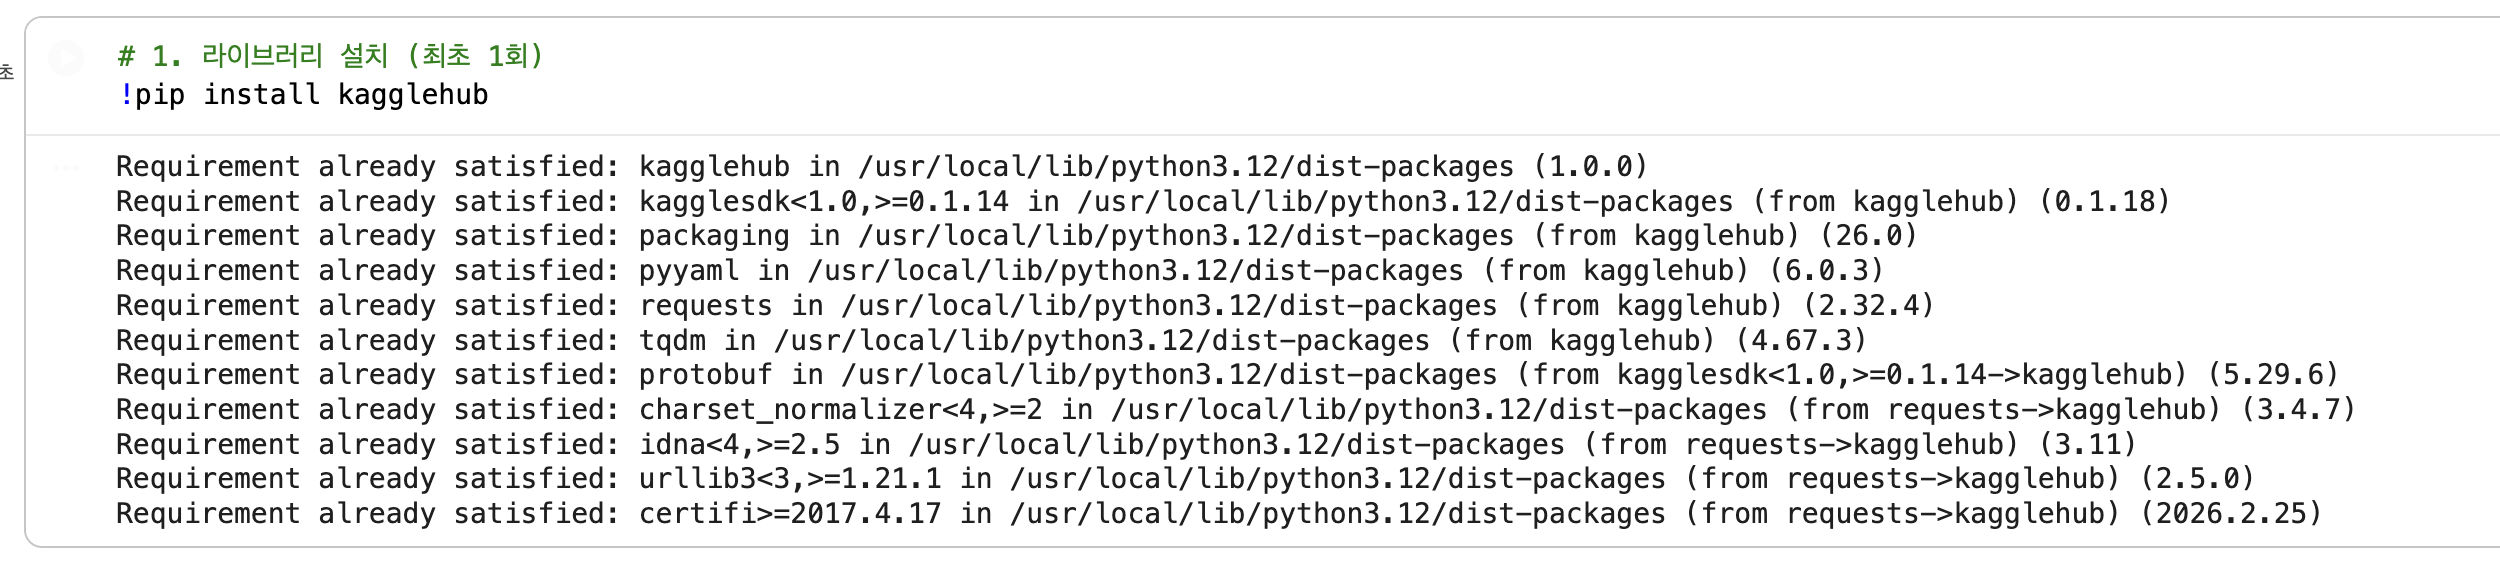Click the pyyaml (6.0.3) output line
Image resolution: width=2500 pixels, height=568 pixels.
coord(999,270)
